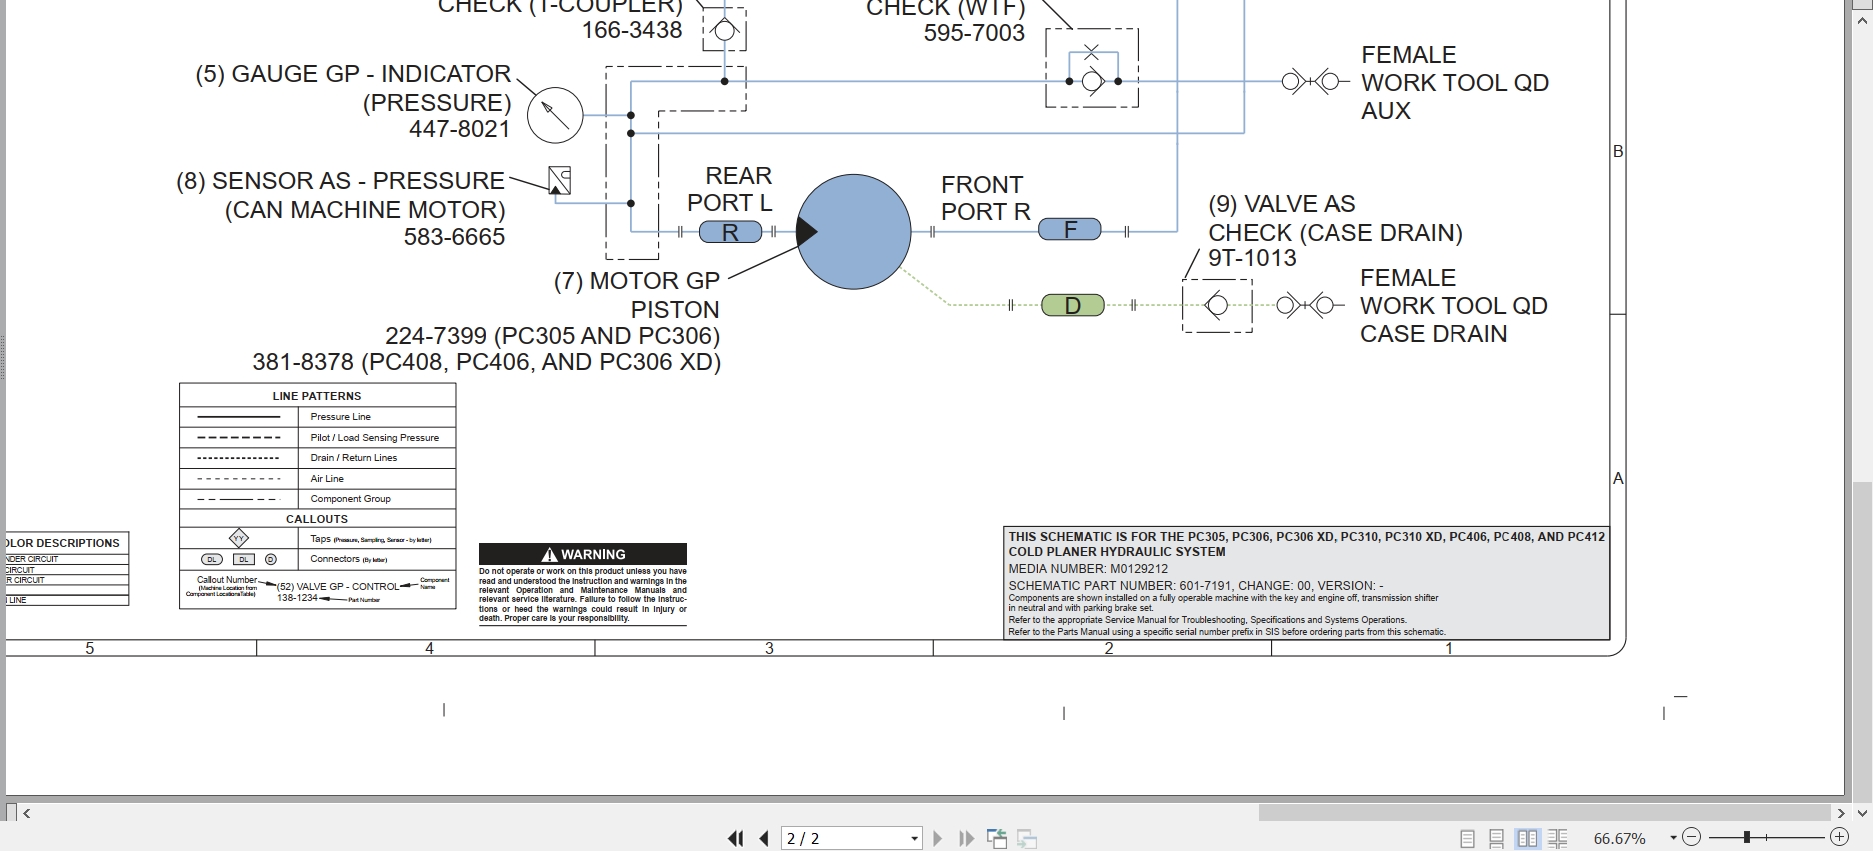The height and width of the screenshot is (851, 1873).
Task: Click '(5) GAUGE GP - INDICATOR' label
Action: [353, 74]
